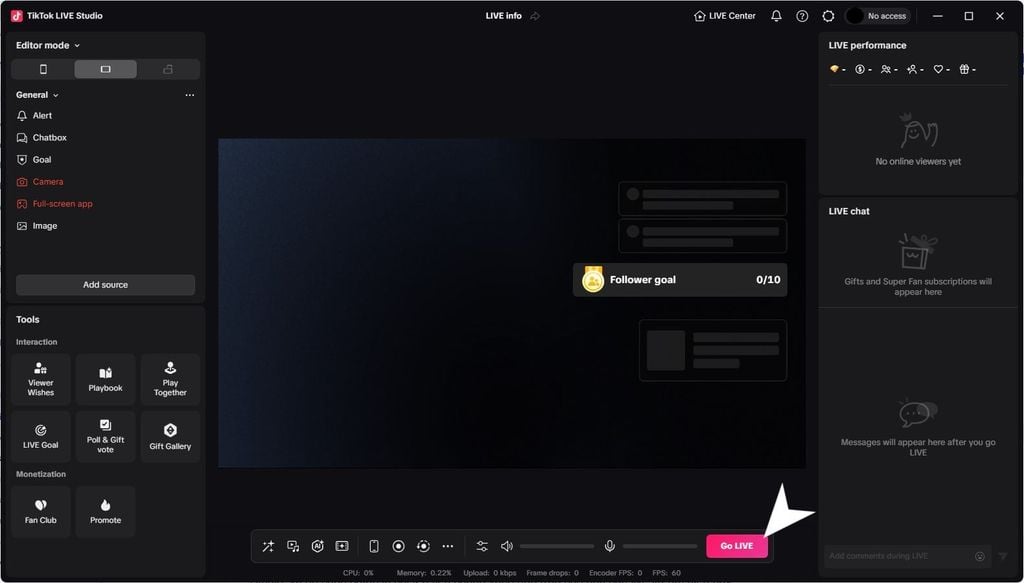
Task: Click the record icon in the bottom toolbar
Action: coord(398,546)
